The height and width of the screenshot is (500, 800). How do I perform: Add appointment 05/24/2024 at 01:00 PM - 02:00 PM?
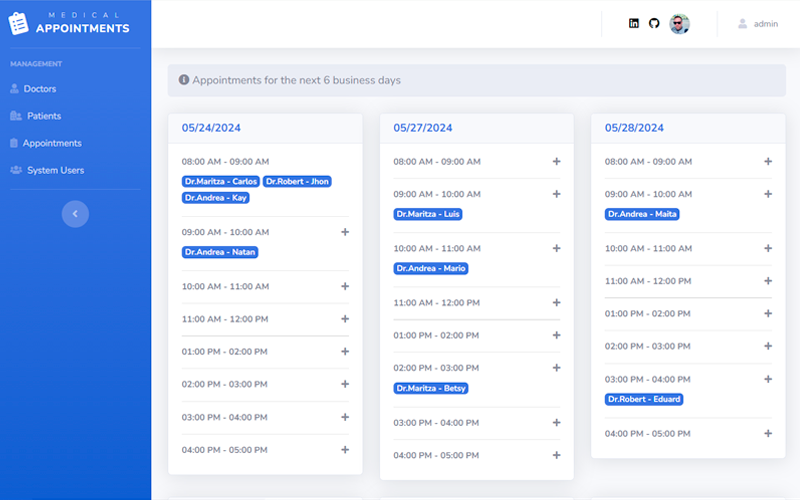click(x=345, y=352)
